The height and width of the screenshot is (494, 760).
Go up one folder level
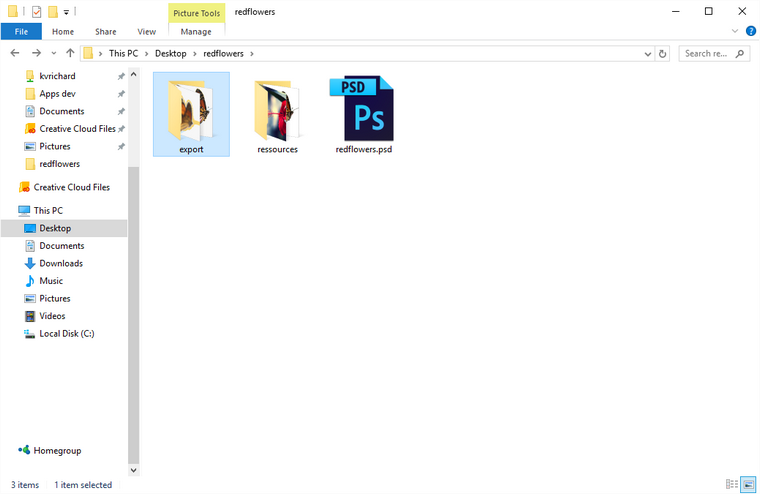(x=70, y=53)
